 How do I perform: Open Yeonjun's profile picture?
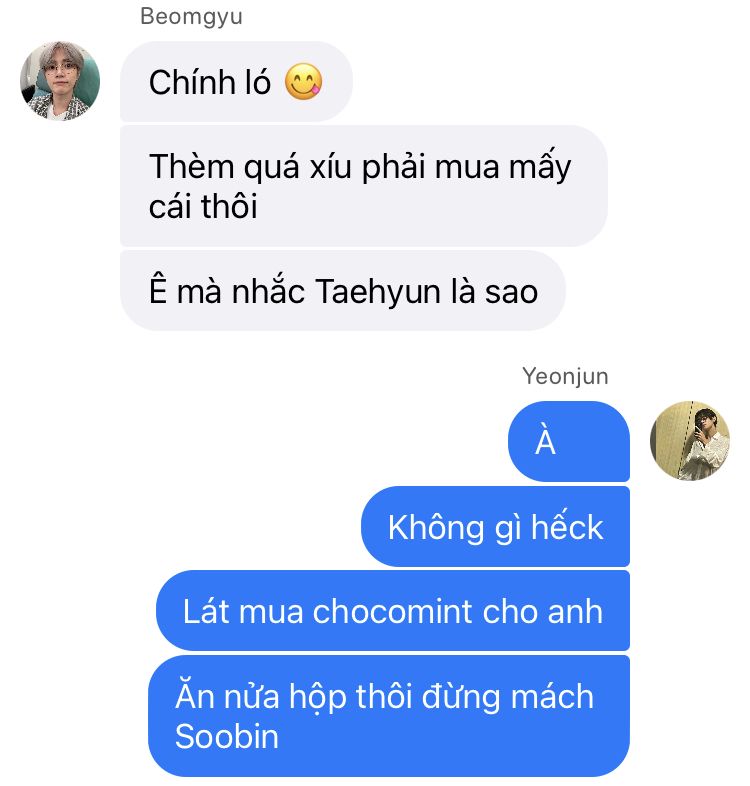(690, 441)
